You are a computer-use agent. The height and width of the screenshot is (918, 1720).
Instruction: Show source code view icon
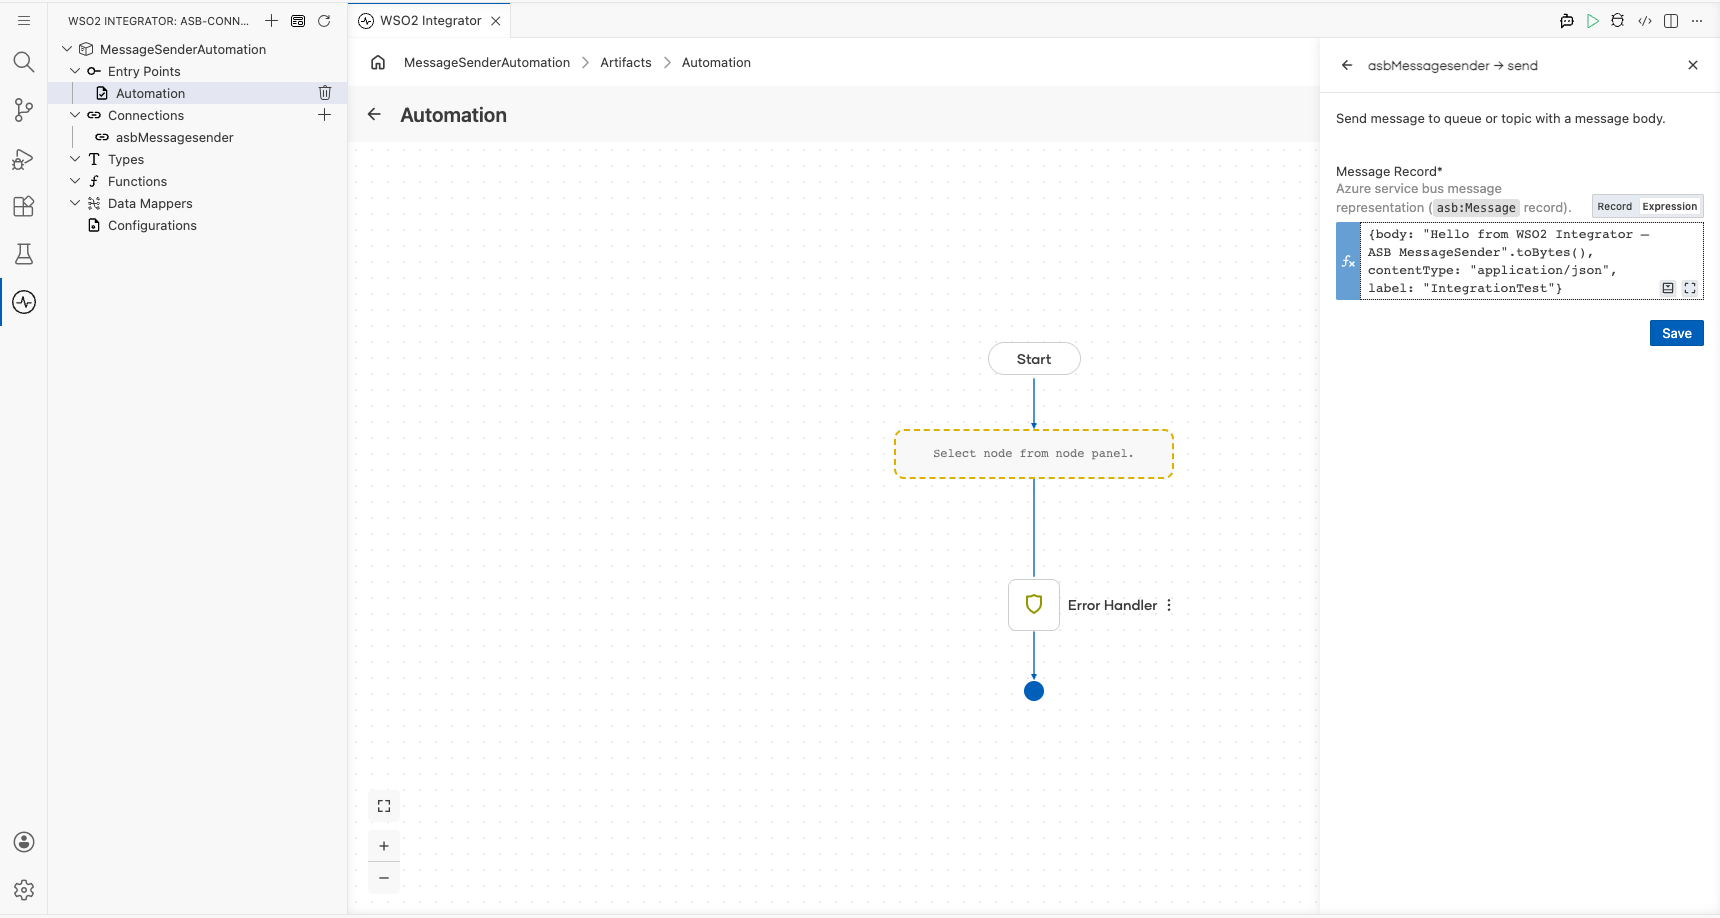(x=1645, y=20)
